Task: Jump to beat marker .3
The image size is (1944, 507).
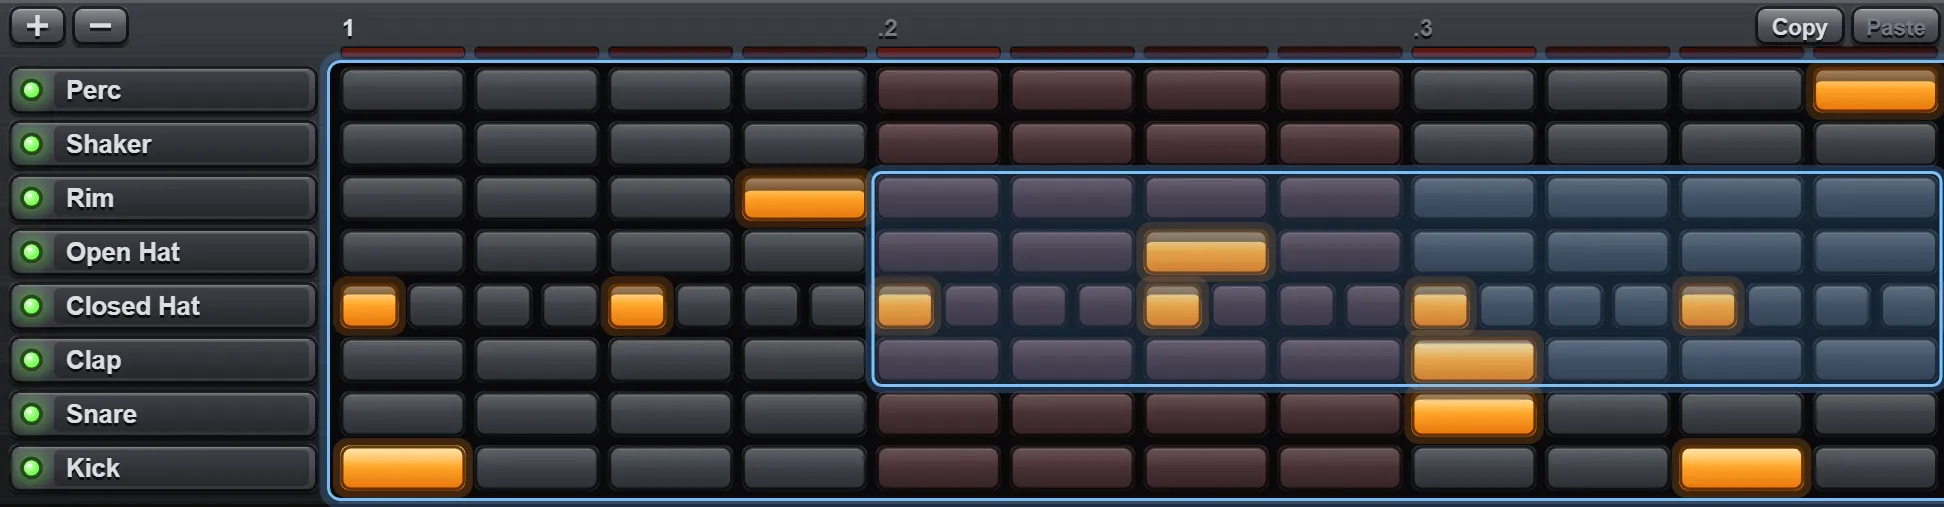Action: pyautogui.click(x=1423, y=28)
